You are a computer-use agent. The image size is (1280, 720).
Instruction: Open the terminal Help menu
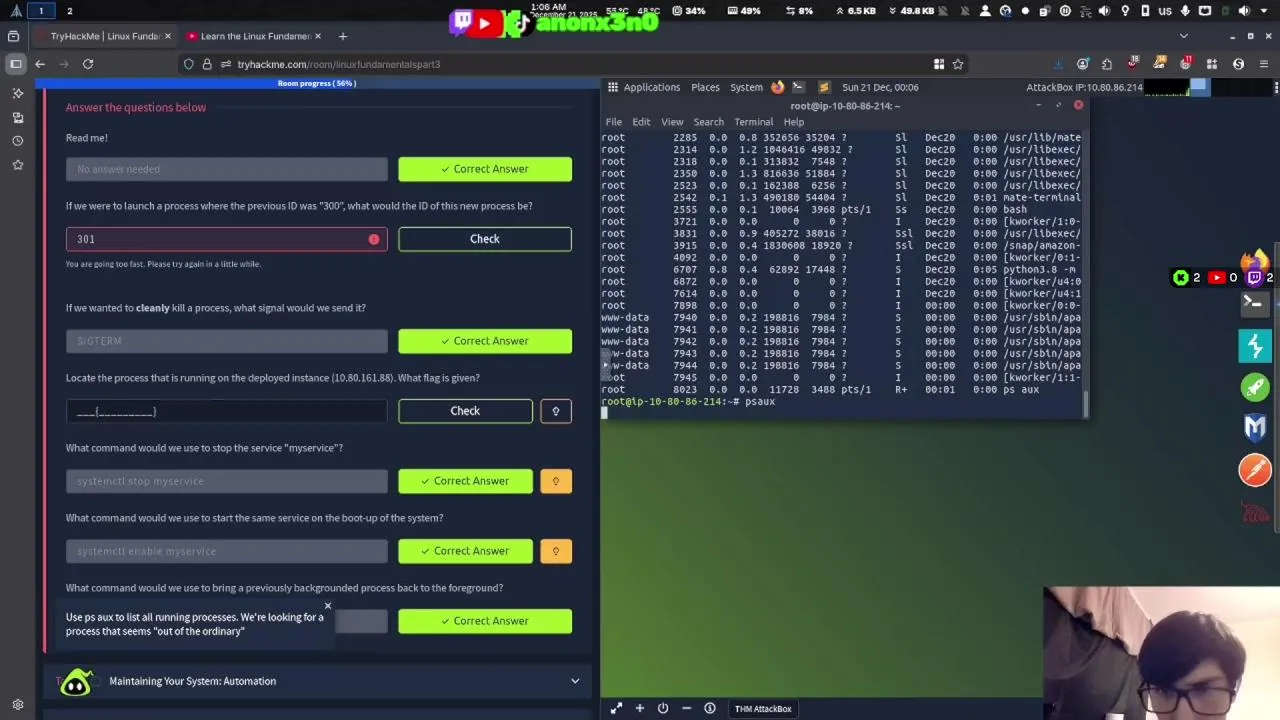coord(793,122)
